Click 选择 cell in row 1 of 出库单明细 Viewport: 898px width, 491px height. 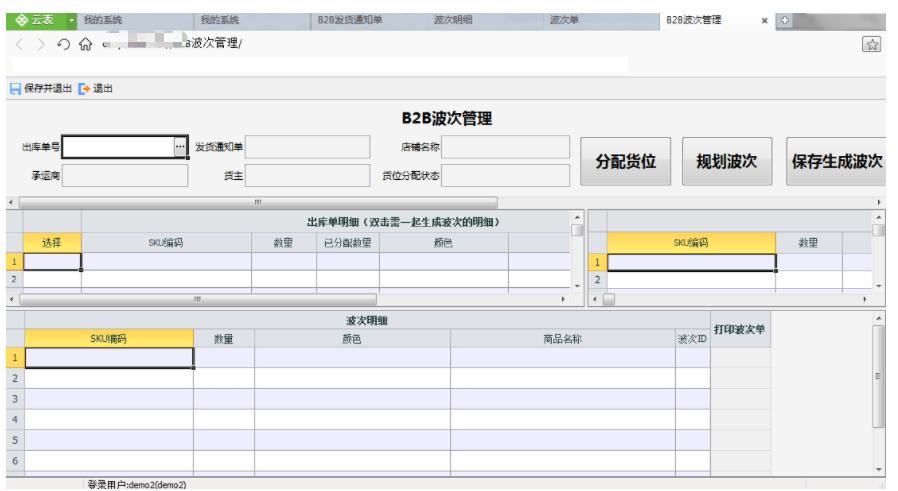52,261
